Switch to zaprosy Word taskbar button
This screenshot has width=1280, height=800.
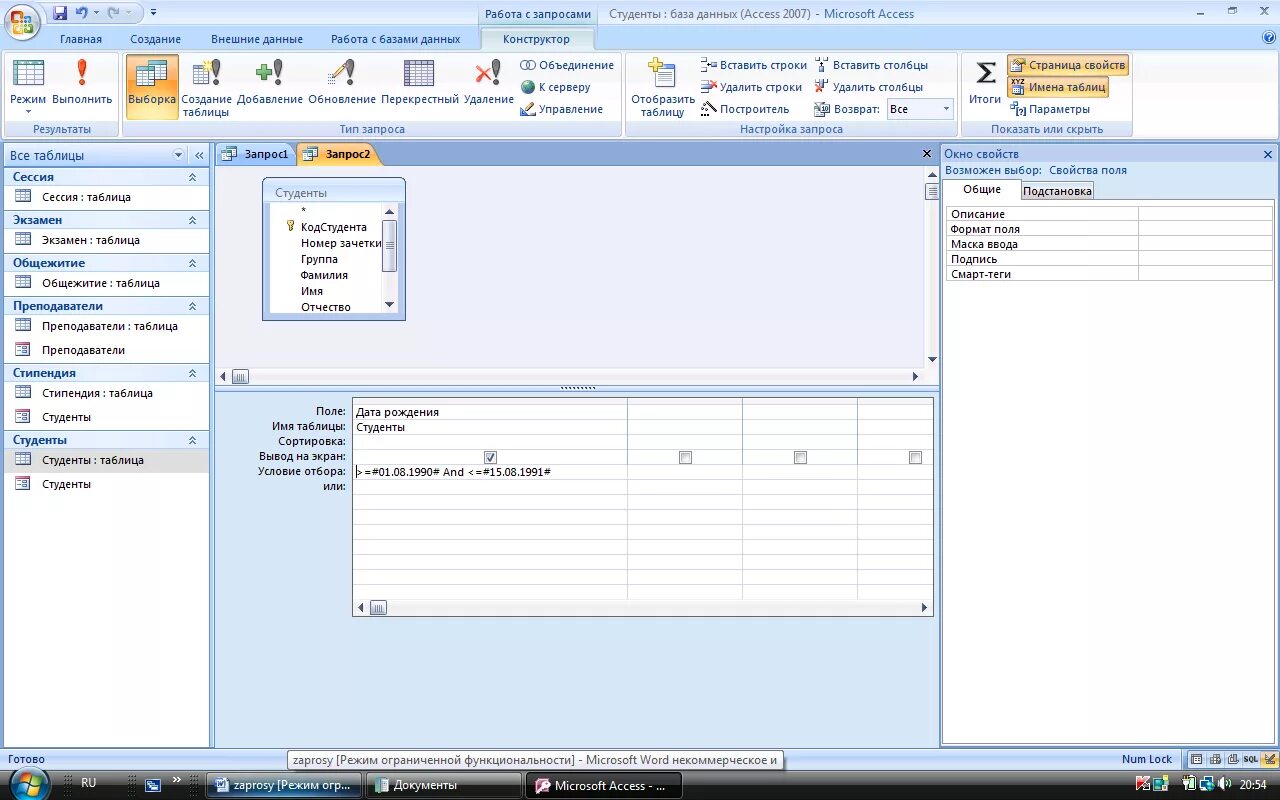pos(282,786)
